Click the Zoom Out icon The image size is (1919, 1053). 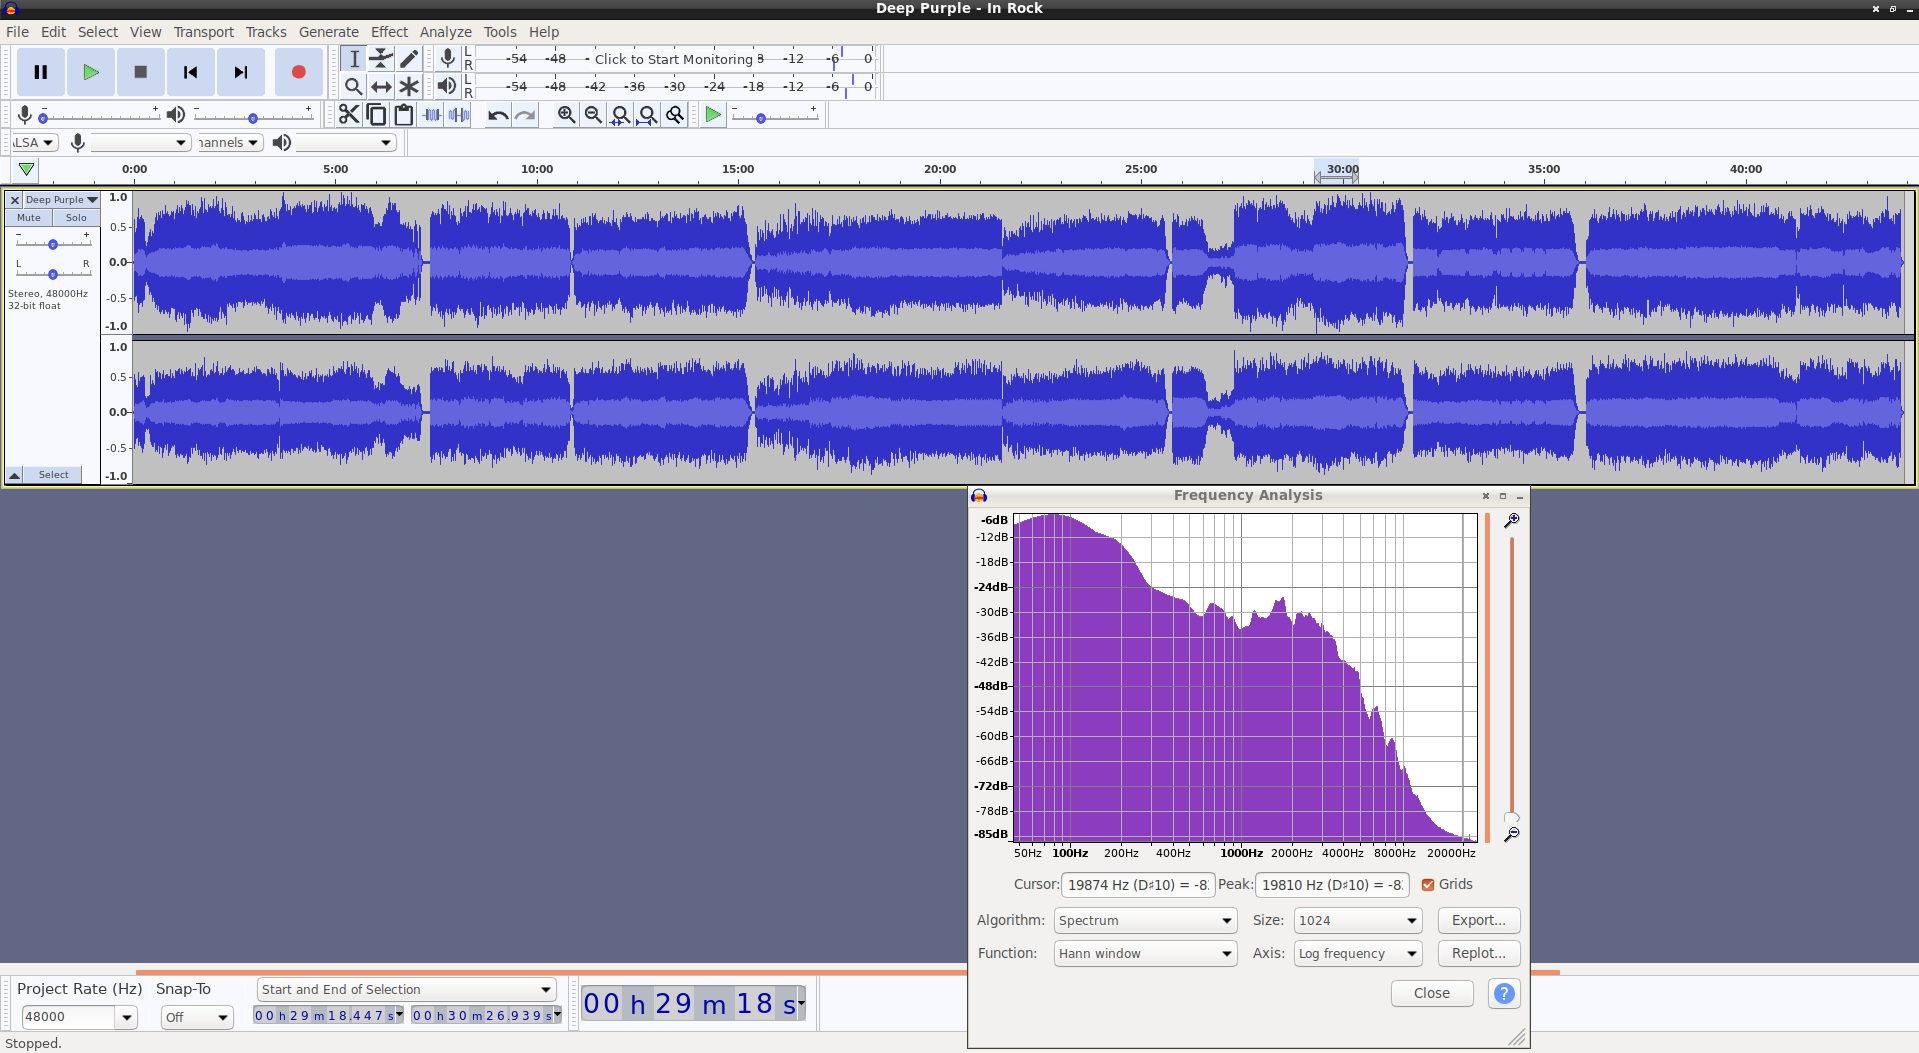[593, 115]
